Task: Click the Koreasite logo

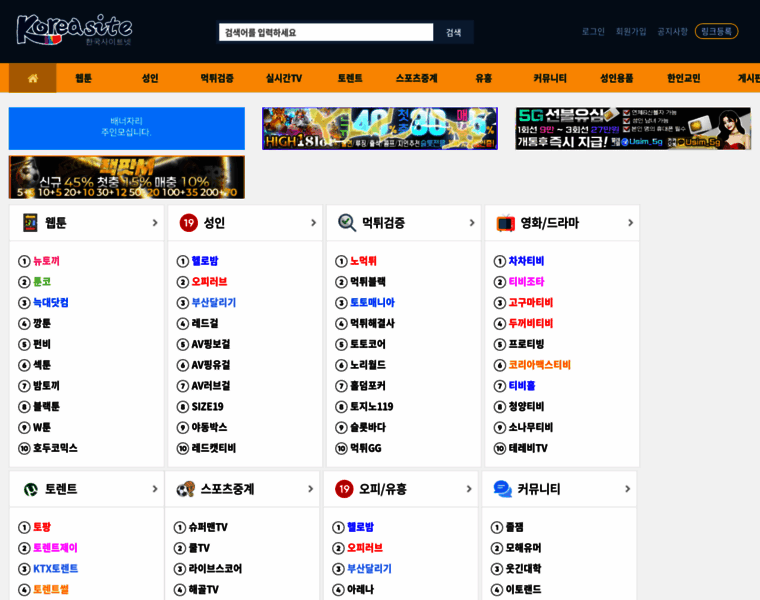Action: (74, 30)
